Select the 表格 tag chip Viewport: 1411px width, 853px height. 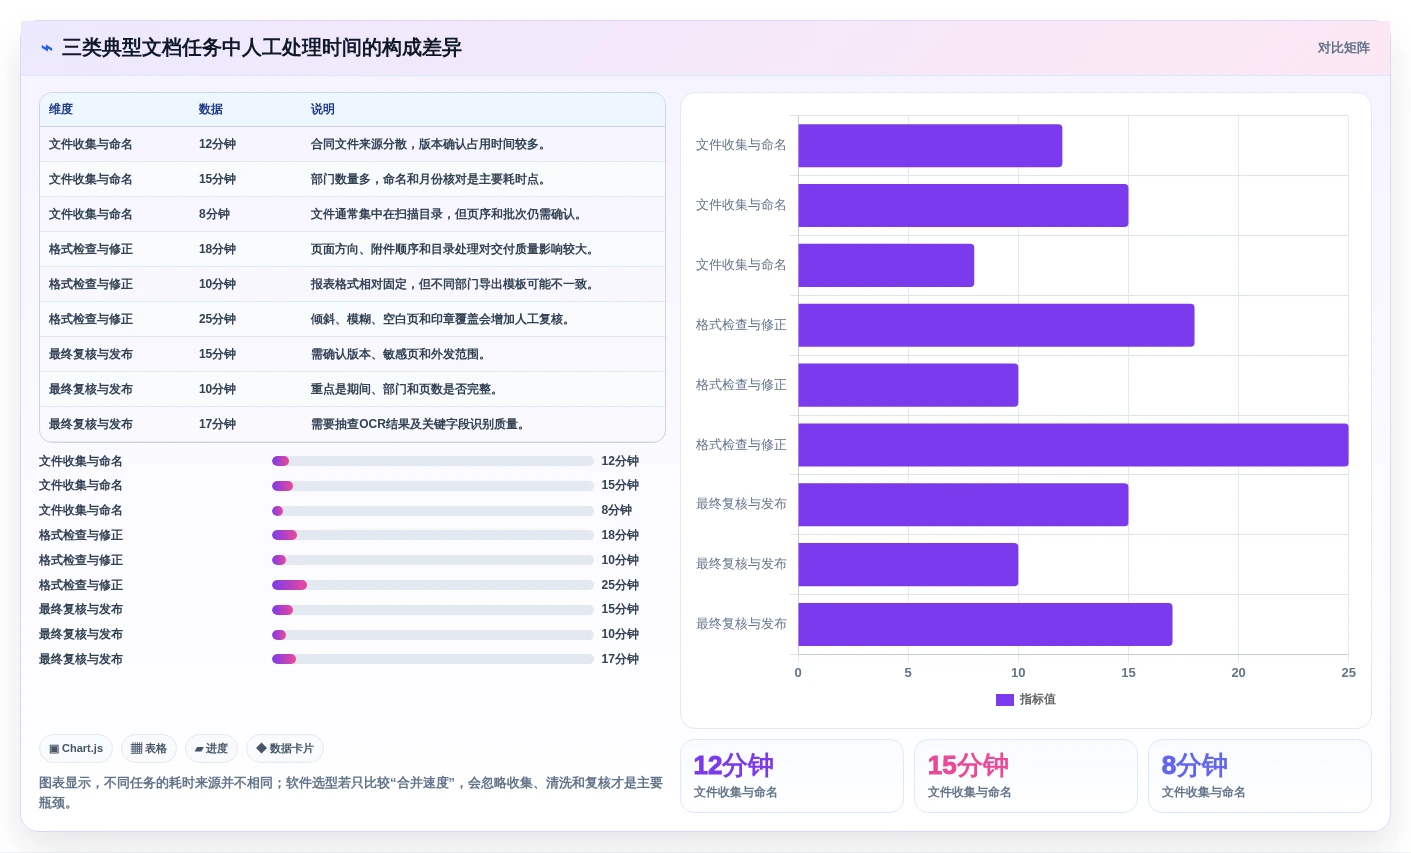(x=149, y=749)
